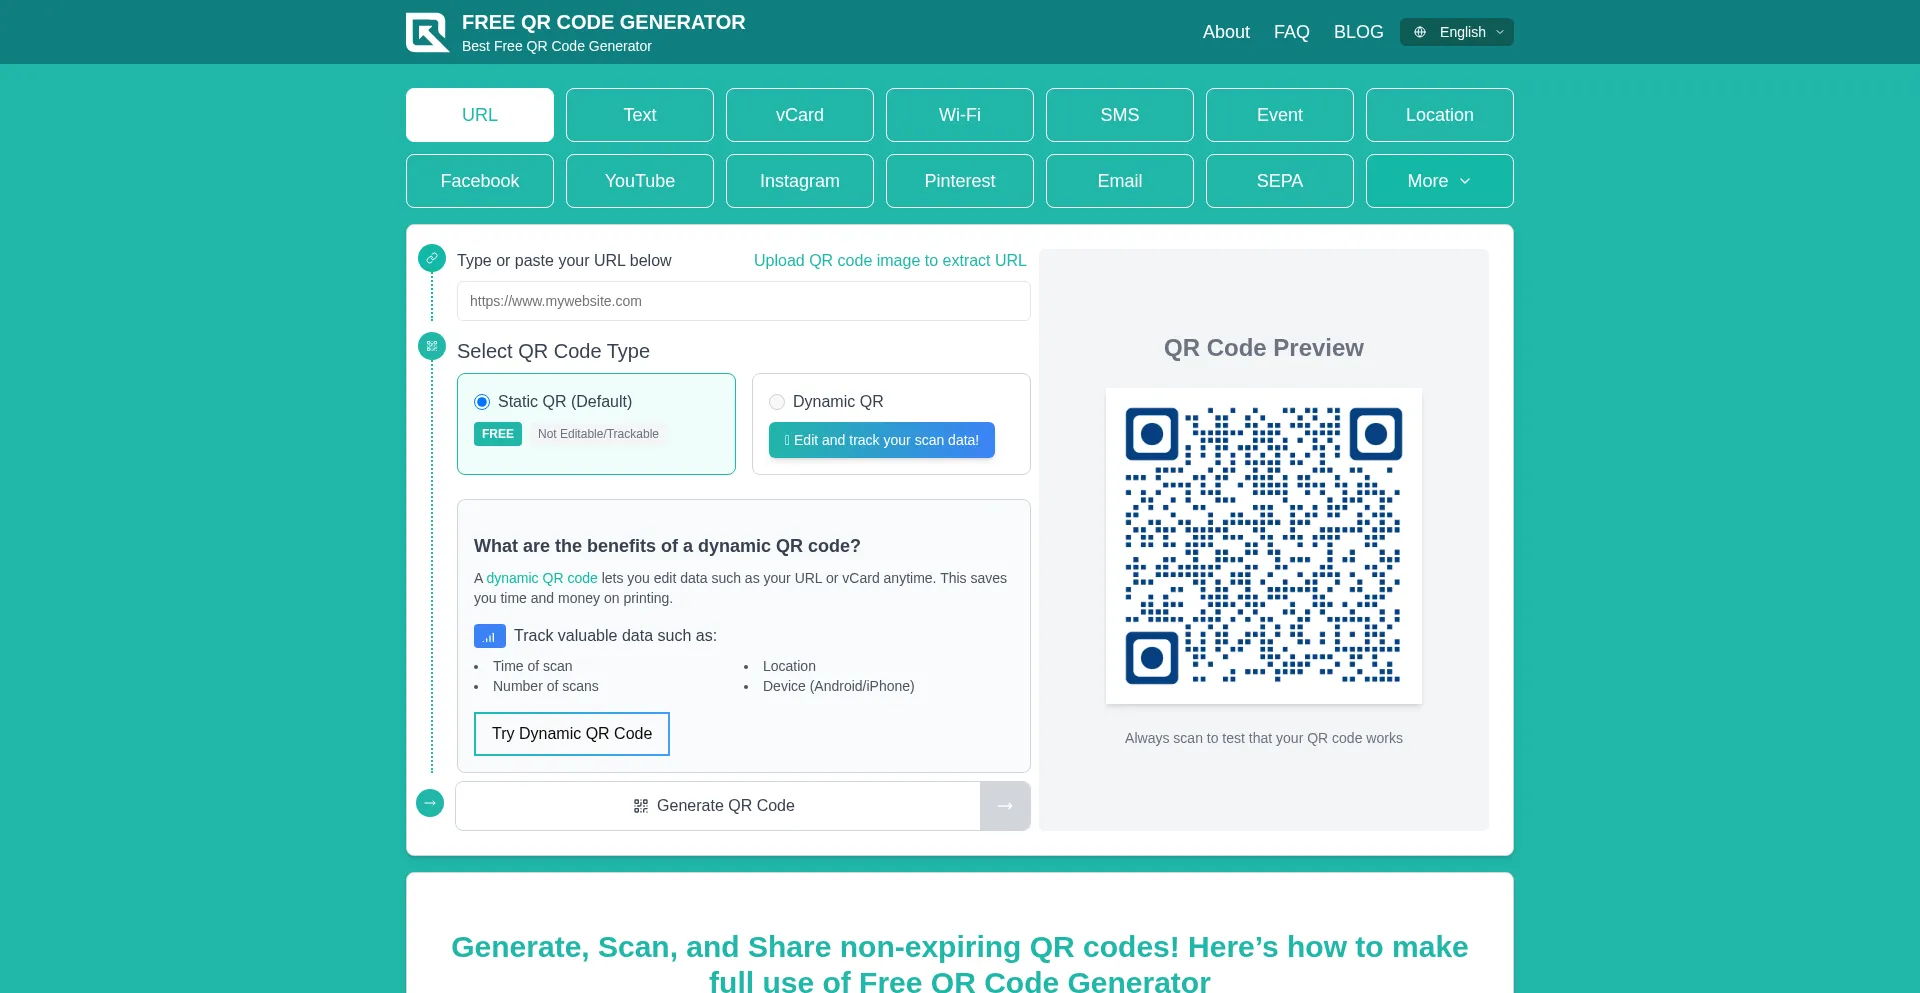The width and height of the screenshot is (1920, 993).
Task: Click the Not Editable/Trackable label
Action: (x=598, y=434)
